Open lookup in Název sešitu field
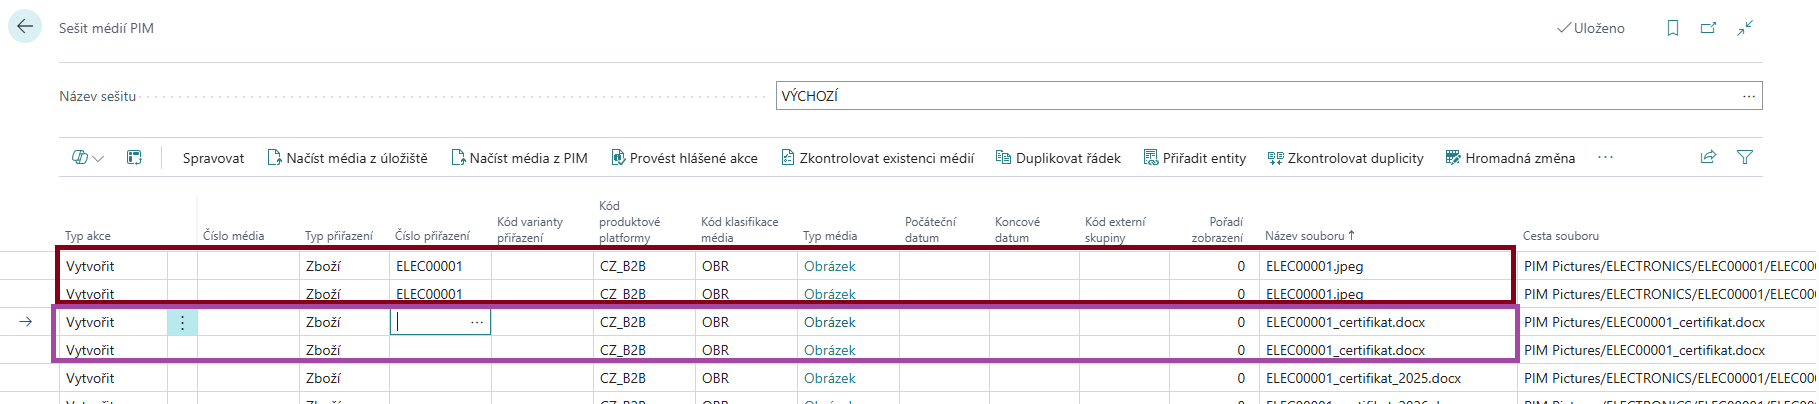Viewport: 1819px width, 404px height. [x=1748, y=96]
